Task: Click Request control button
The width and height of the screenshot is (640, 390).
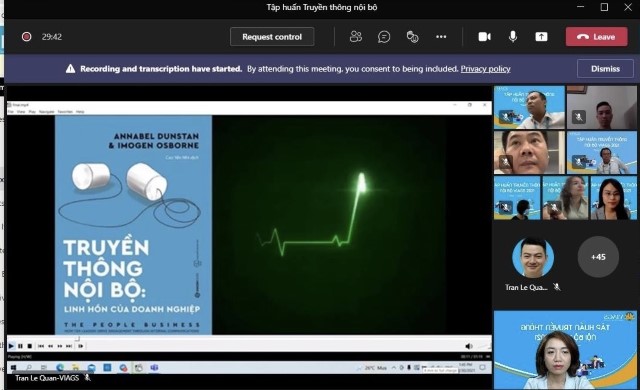Action: 272,37
